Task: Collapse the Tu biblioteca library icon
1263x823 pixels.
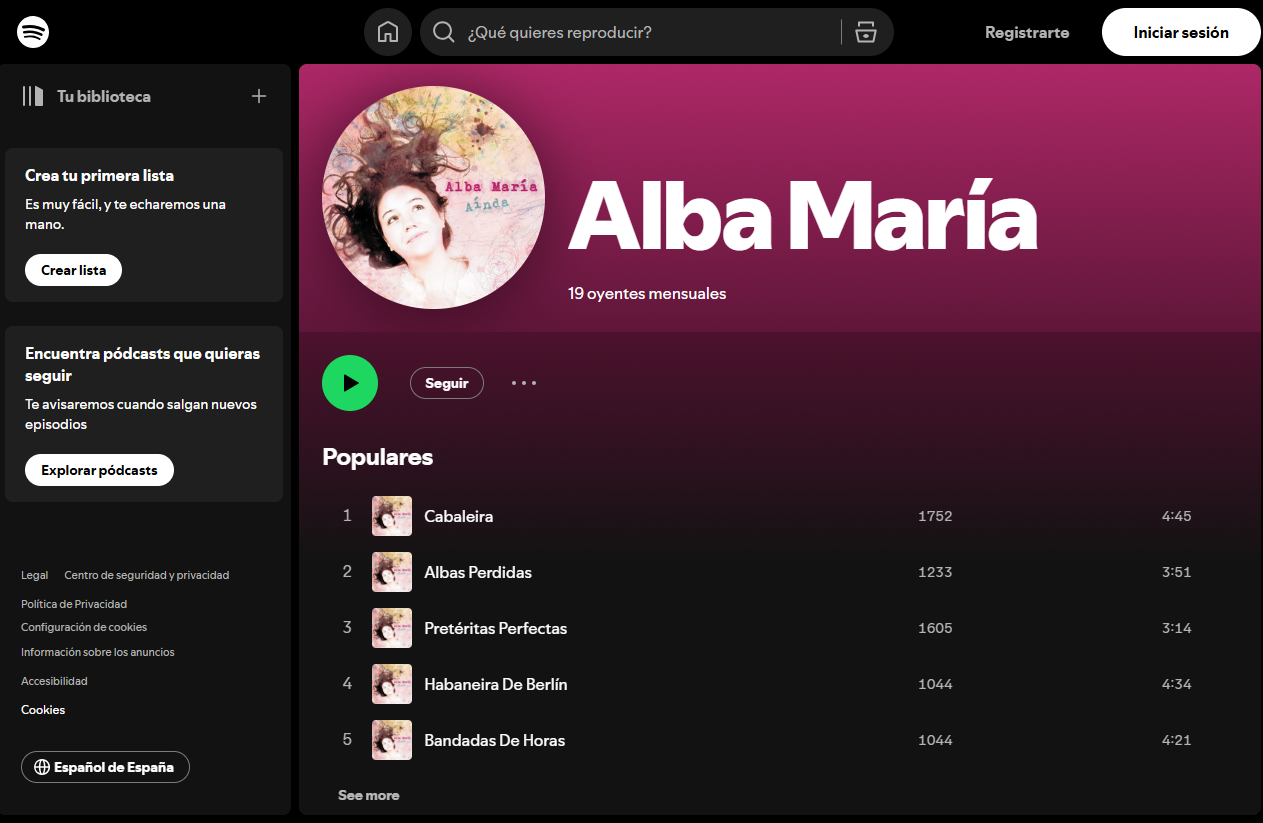Action: click(x=34, y=96)
